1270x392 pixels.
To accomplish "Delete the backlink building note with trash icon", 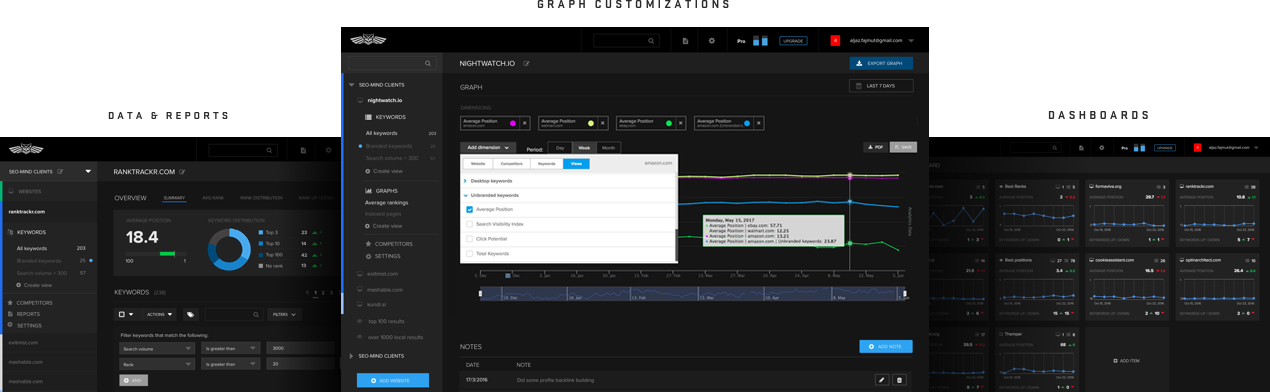I will click(899, 380).
